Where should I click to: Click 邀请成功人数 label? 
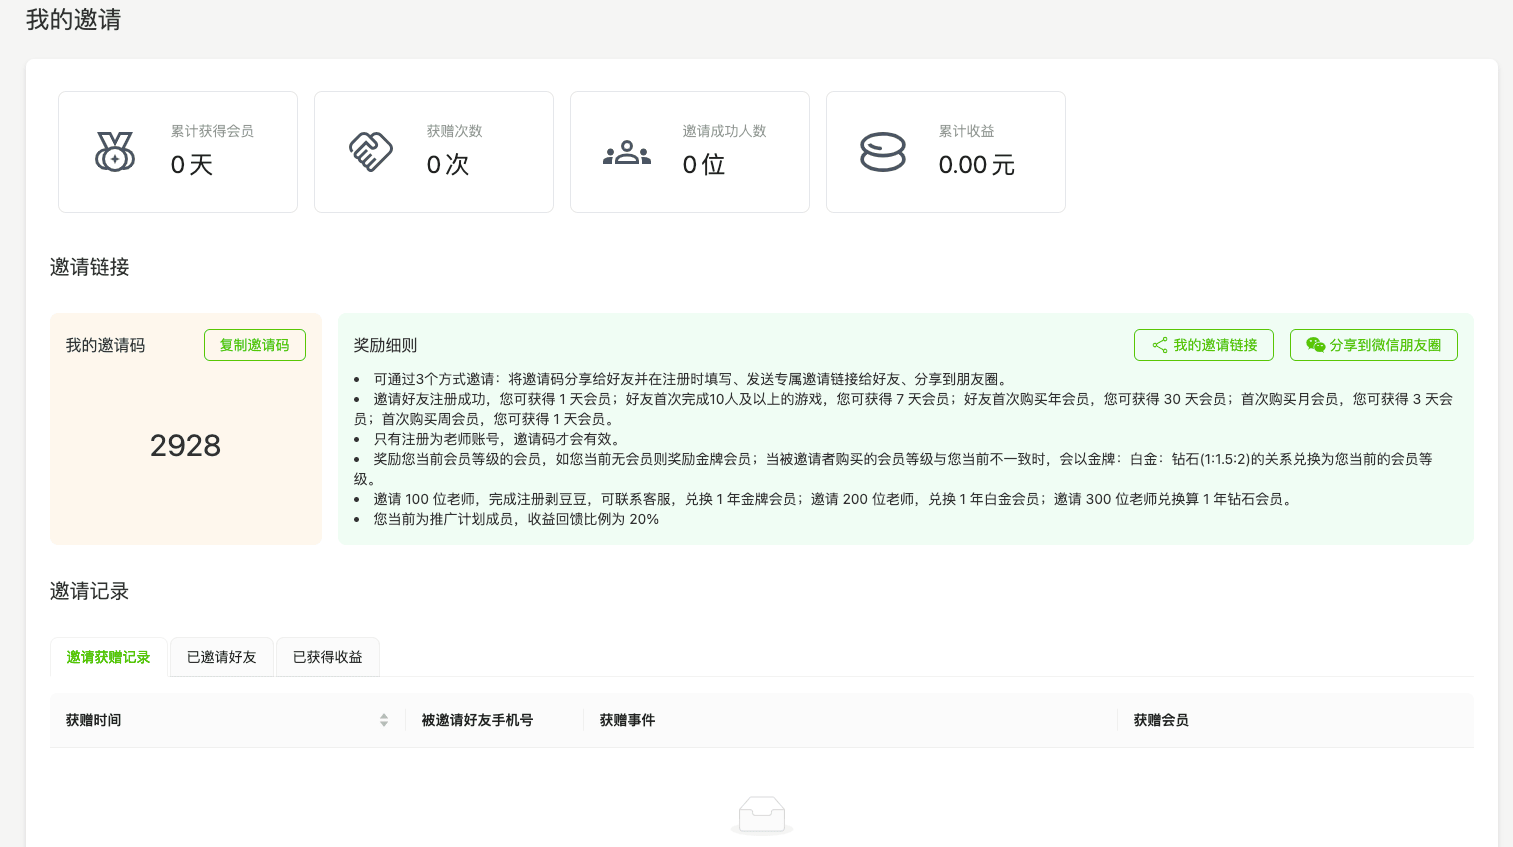(x=725, y=131)
